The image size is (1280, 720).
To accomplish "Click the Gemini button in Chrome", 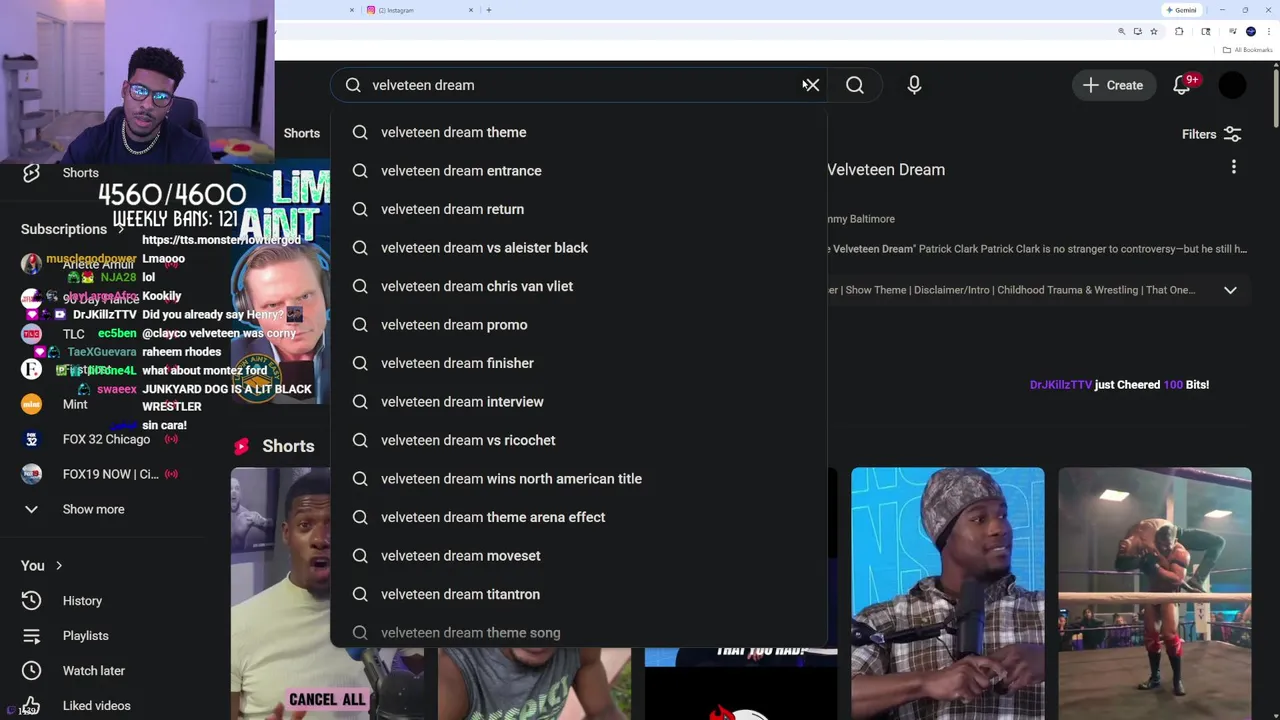I will point(1182,10).
